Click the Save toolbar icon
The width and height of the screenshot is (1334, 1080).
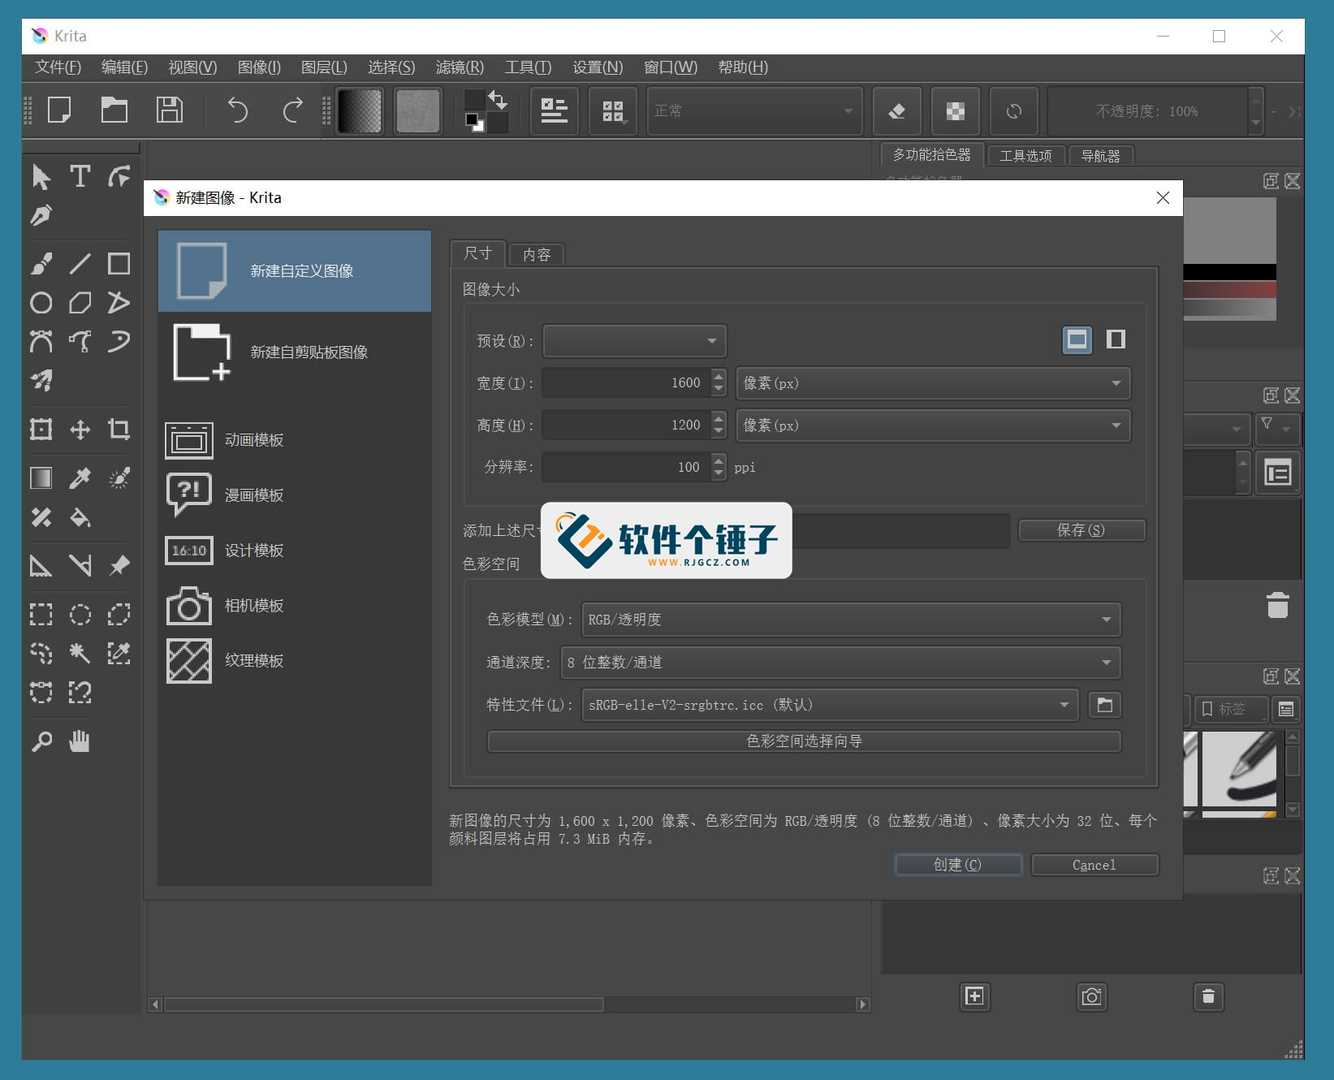pyautogui.click(x=169, y=110)
